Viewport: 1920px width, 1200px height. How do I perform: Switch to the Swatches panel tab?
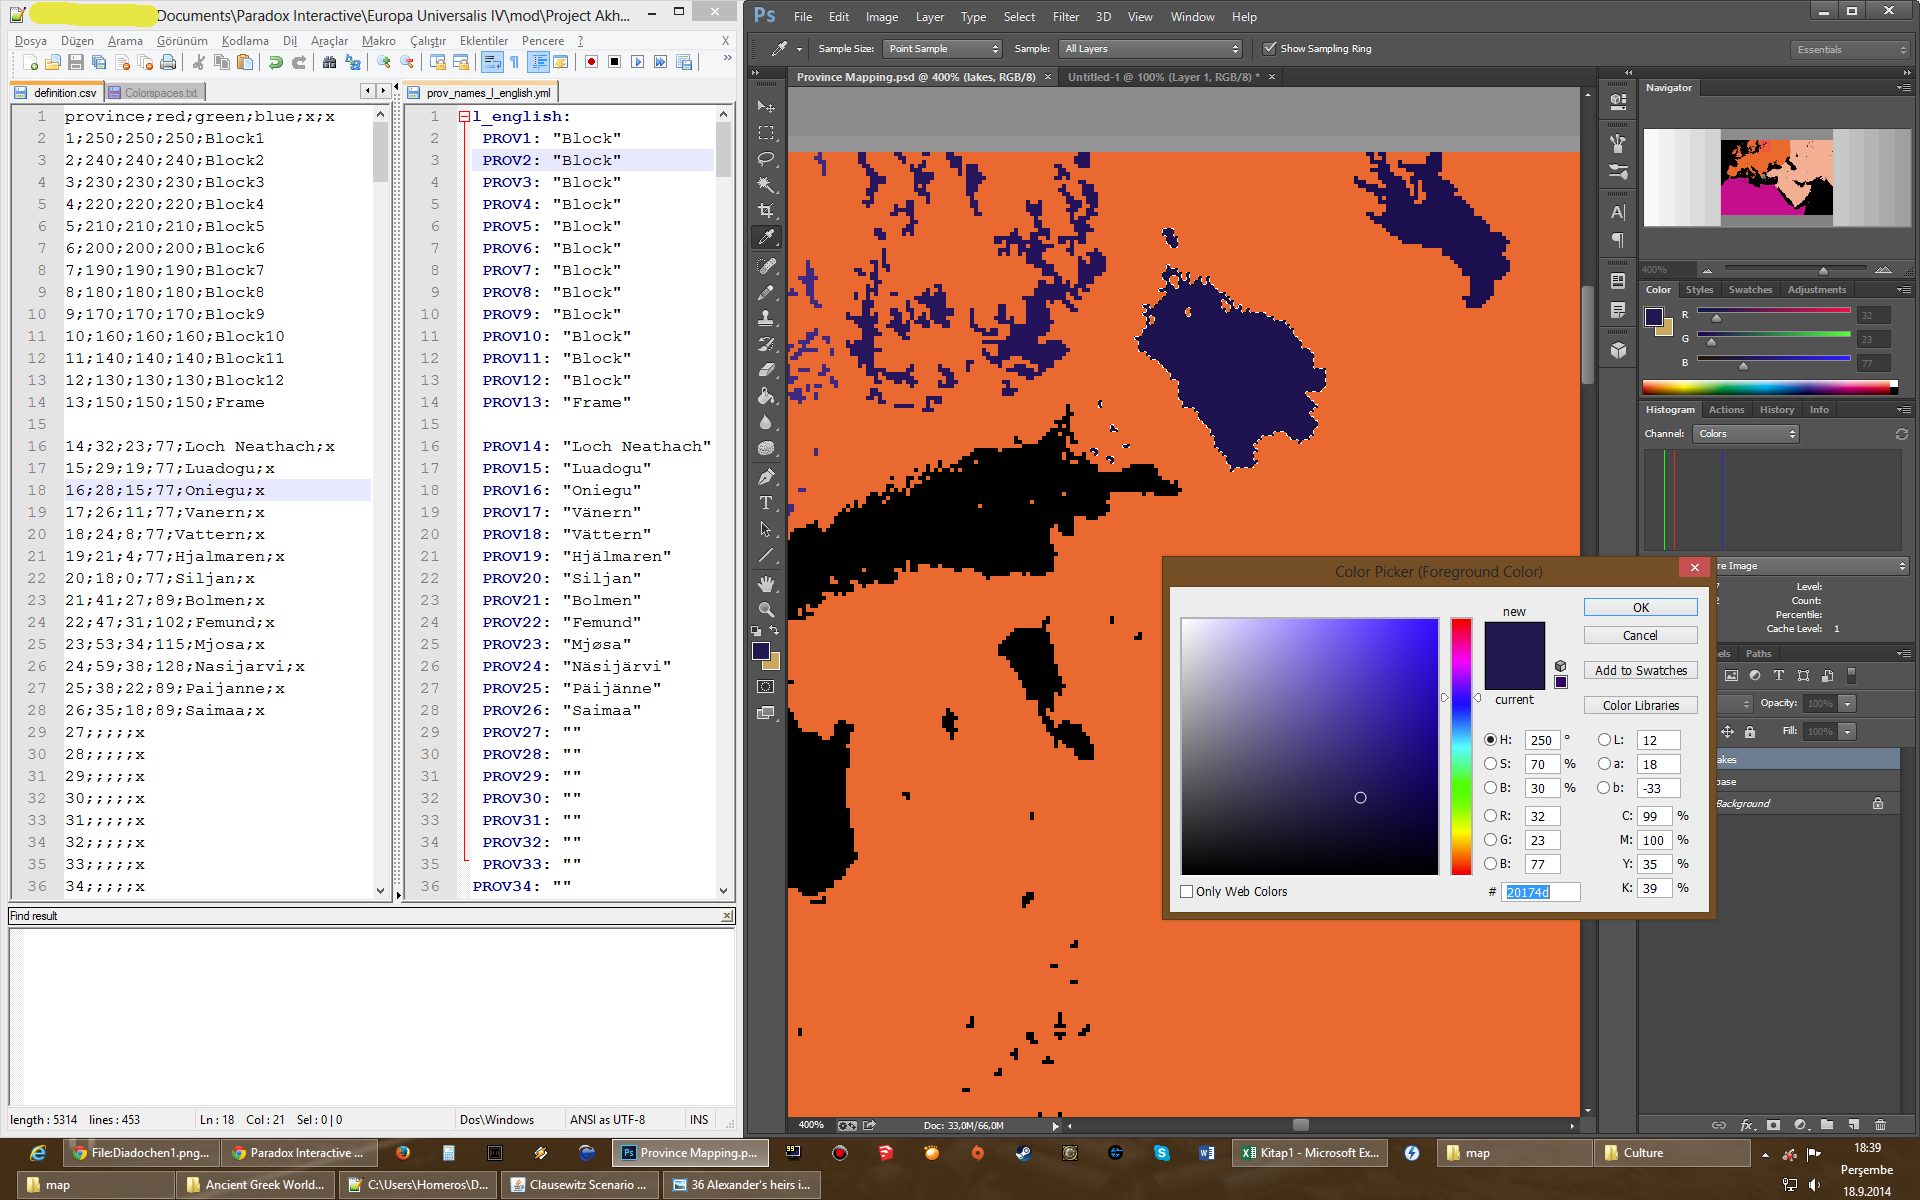point(1750,290)
